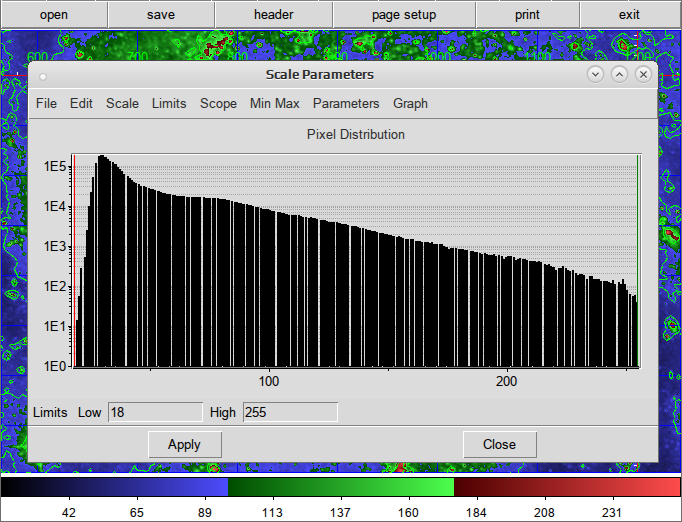Click the save button
This screenshot has height=522, width=682.
pyautogui.click(x=161, y=15)
